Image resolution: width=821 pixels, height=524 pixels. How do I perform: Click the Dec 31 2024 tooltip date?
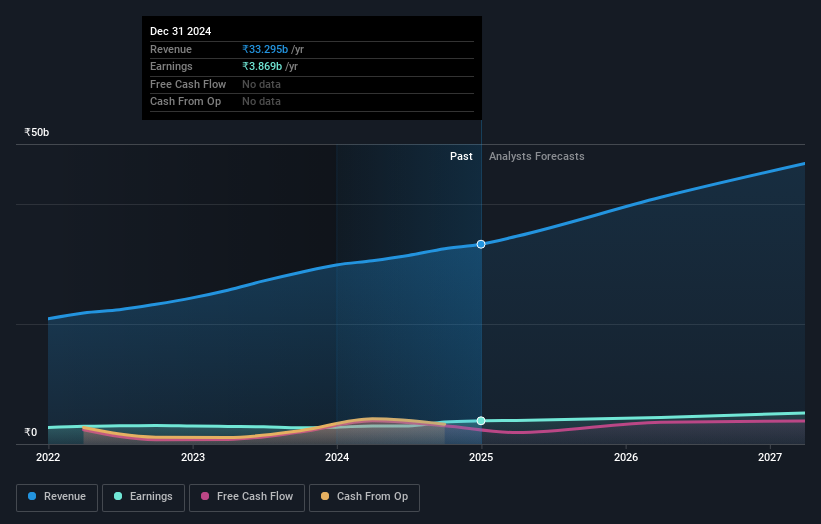tap(181, 31)
